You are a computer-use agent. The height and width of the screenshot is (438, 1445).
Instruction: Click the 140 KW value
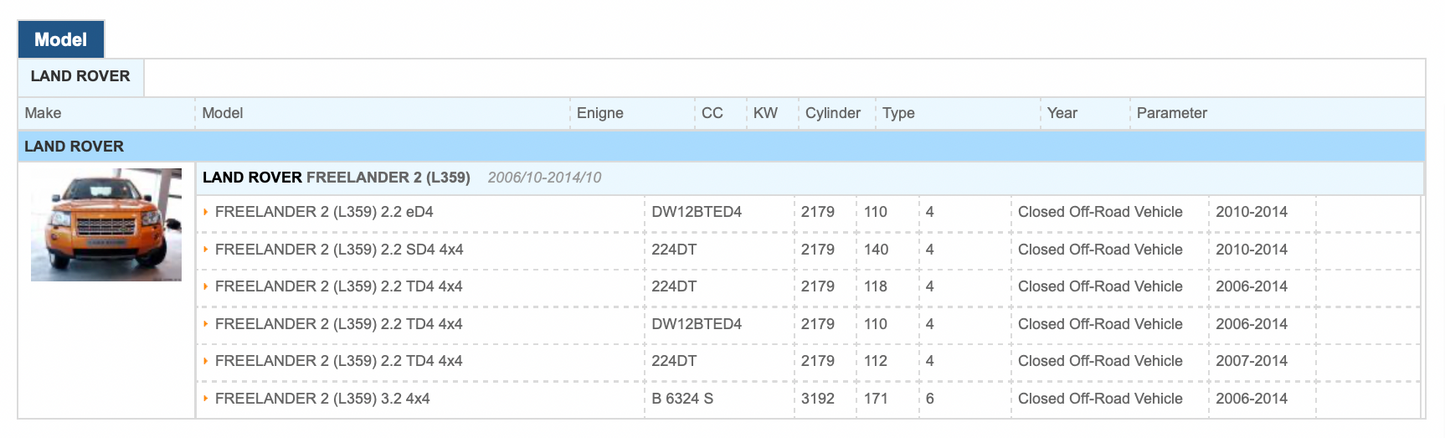[x=876, y=249]
